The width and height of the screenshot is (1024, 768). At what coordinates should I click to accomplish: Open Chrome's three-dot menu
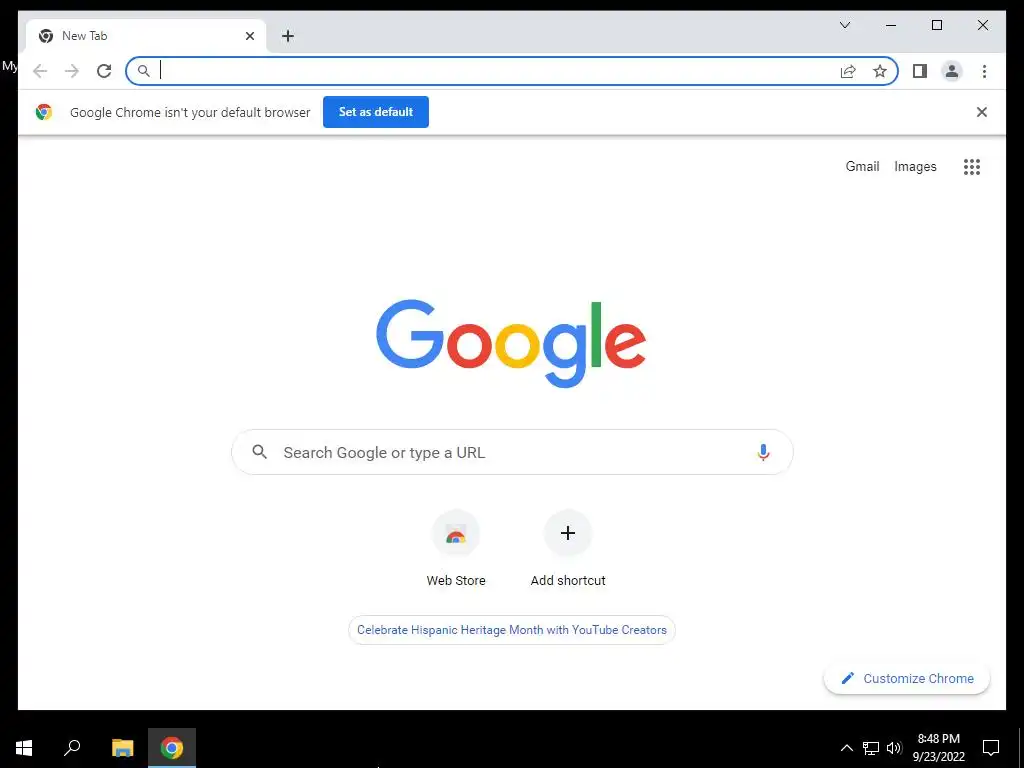click(x=984, y=71)
